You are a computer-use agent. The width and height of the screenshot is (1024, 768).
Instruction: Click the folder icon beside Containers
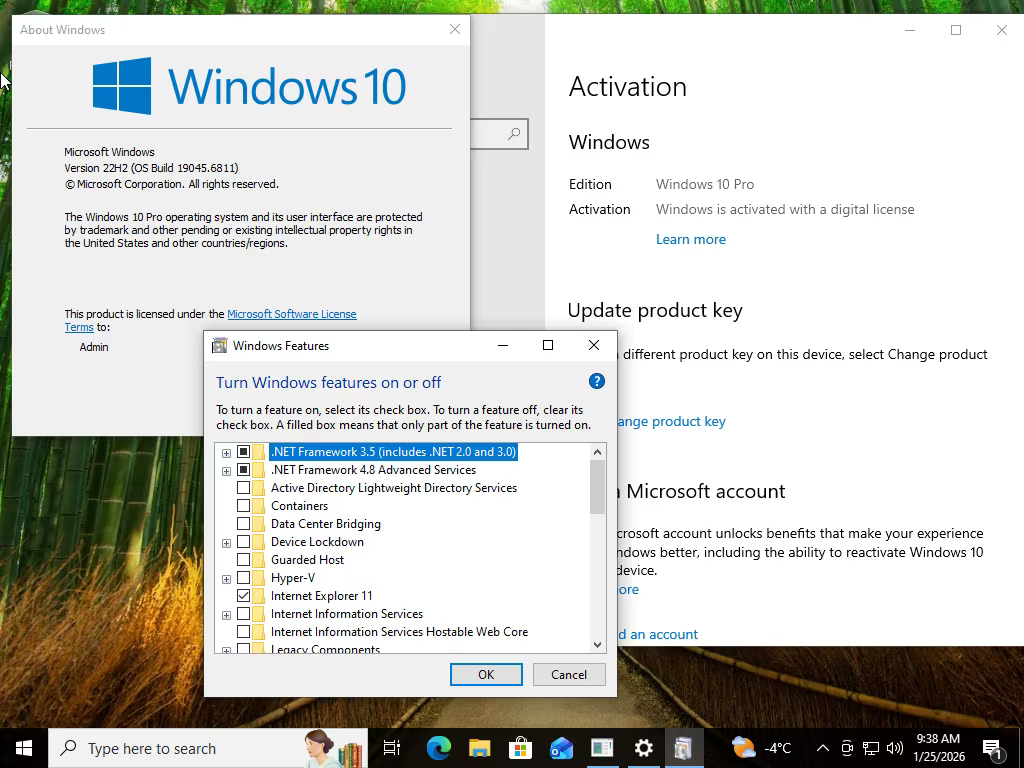[x=258, y=506]
